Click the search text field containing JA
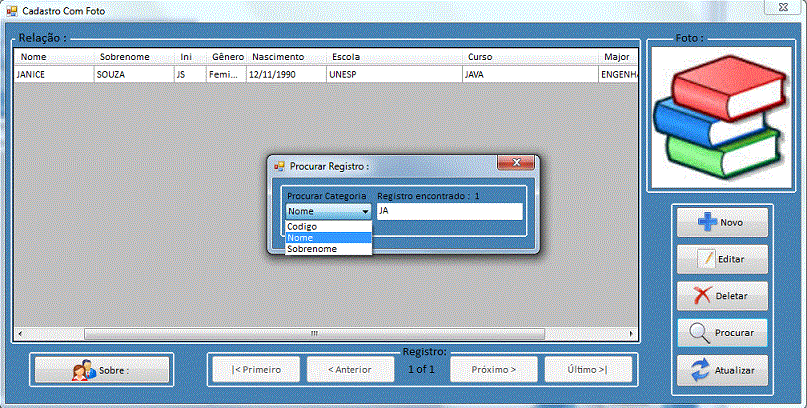The width and height of the screenshot is (807, 408). (449, 212)
